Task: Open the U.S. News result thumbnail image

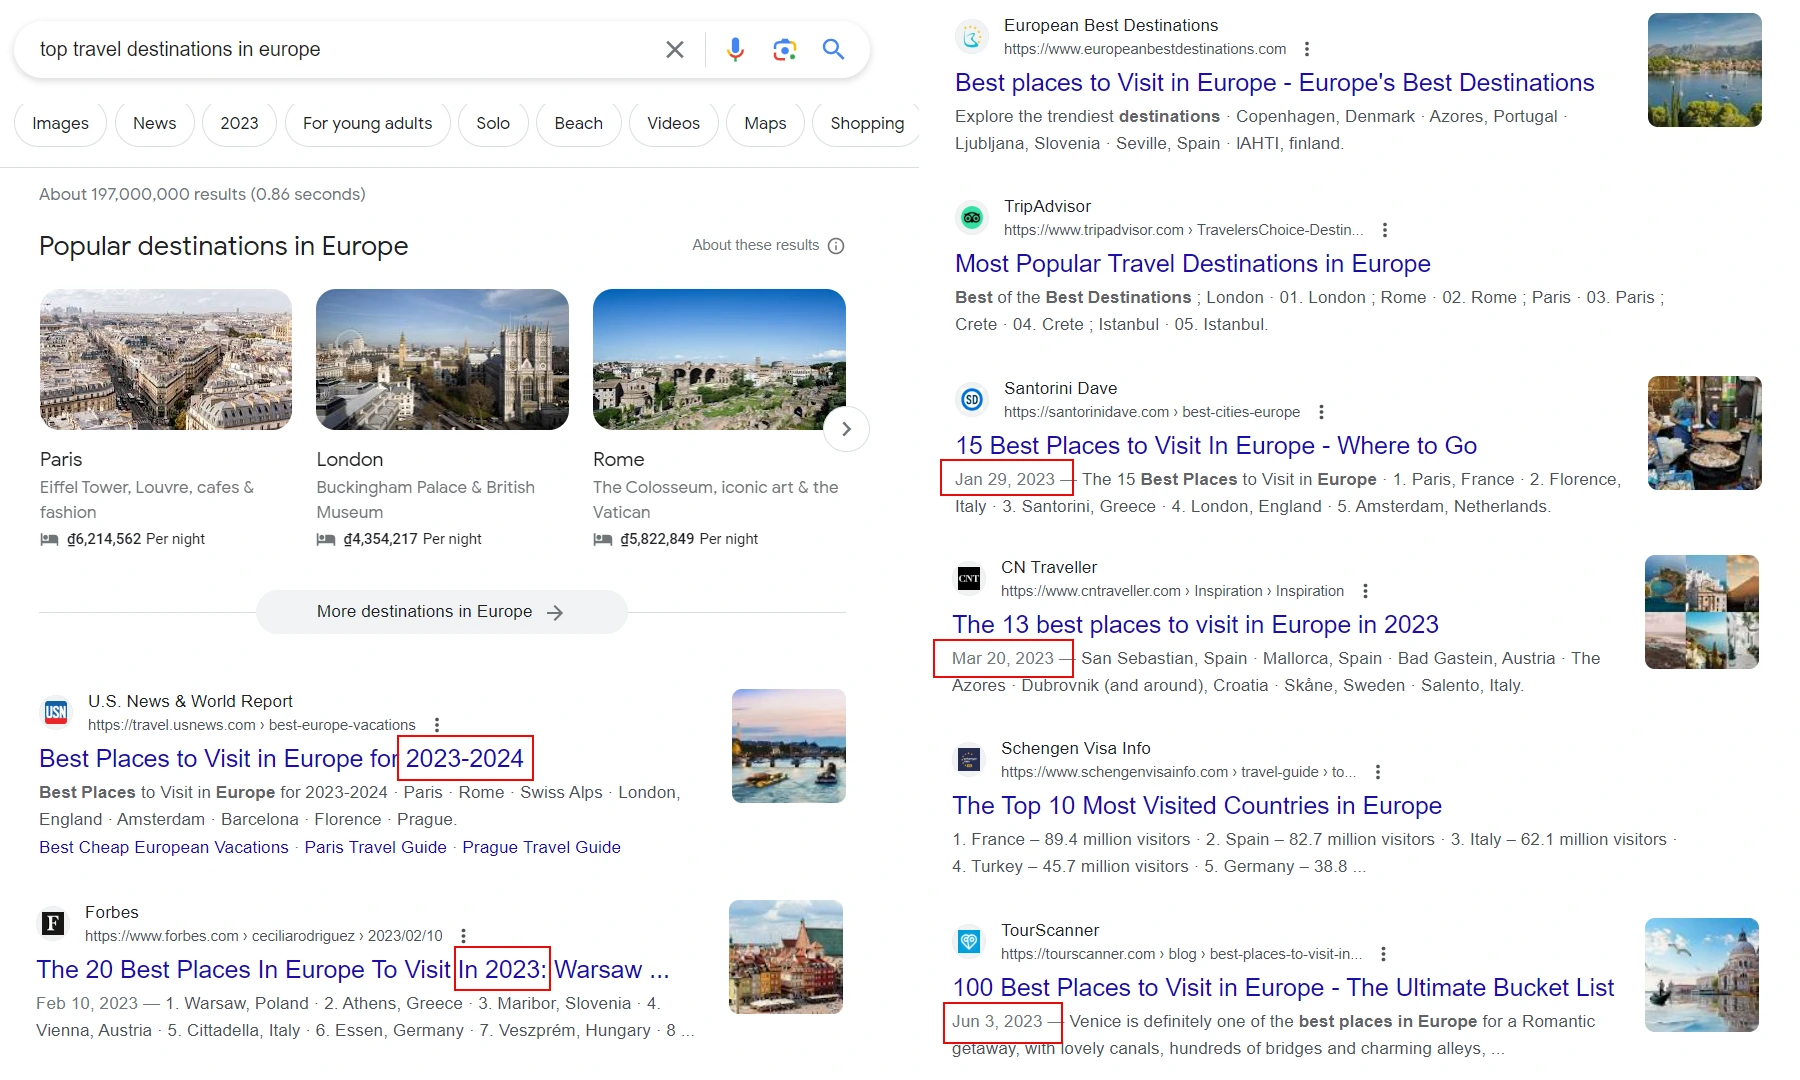Action: tap(789, 746)
